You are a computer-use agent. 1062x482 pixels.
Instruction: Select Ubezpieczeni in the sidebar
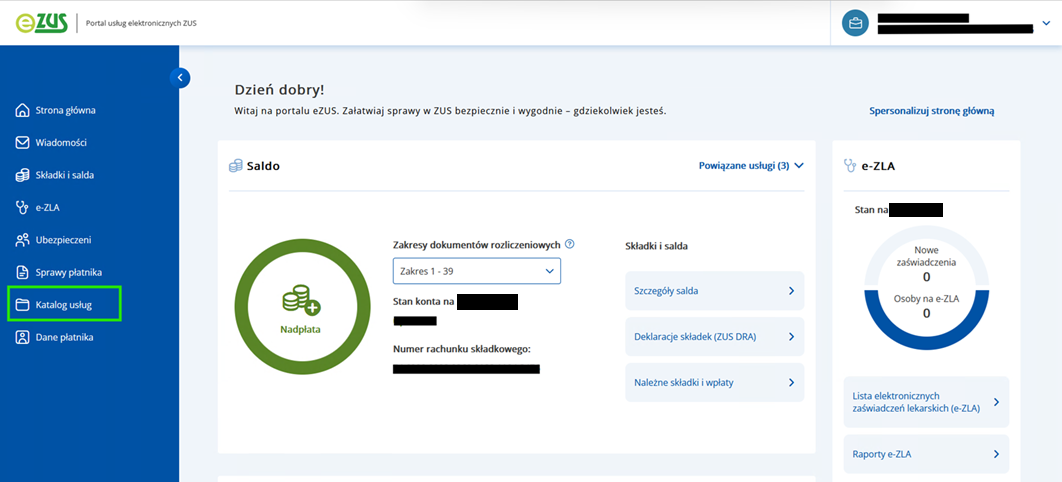[63, 240]
